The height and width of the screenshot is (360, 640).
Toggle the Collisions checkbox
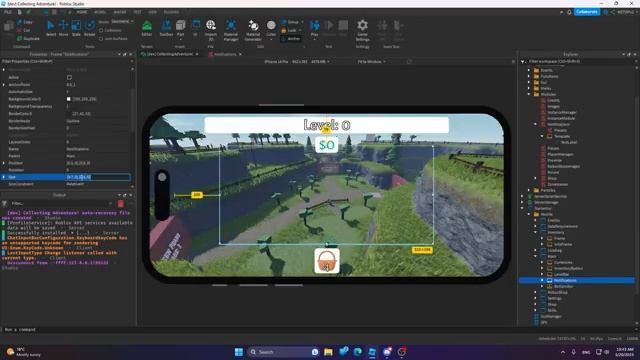tap(101, 30)
